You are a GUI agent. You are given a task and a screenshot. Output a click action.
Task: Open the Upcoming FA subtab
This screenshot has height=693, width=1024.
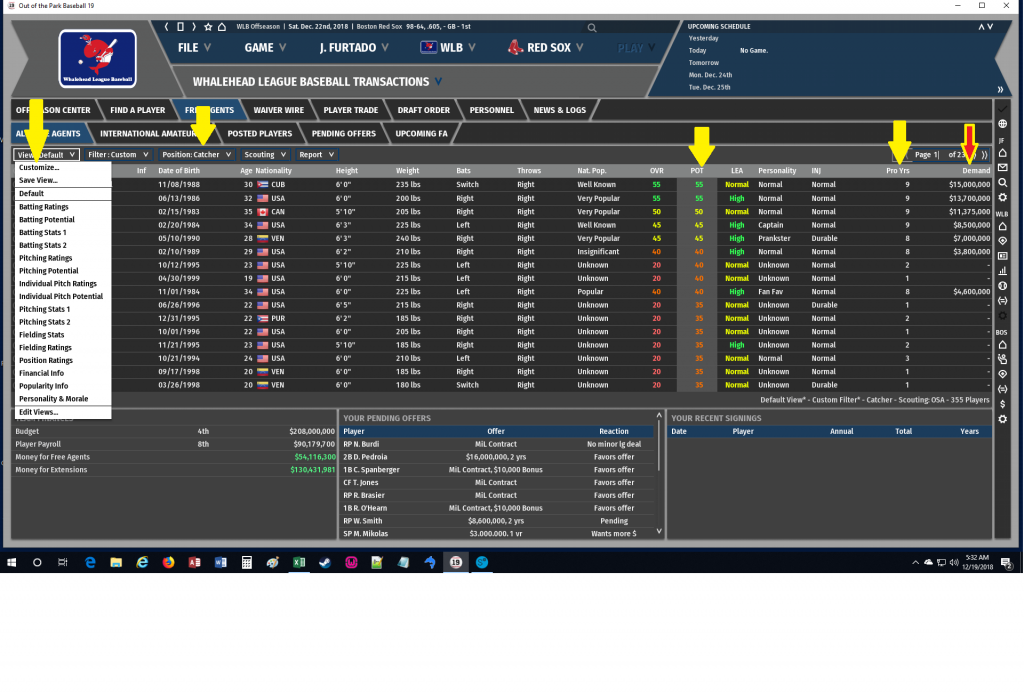tap(421, 134)
